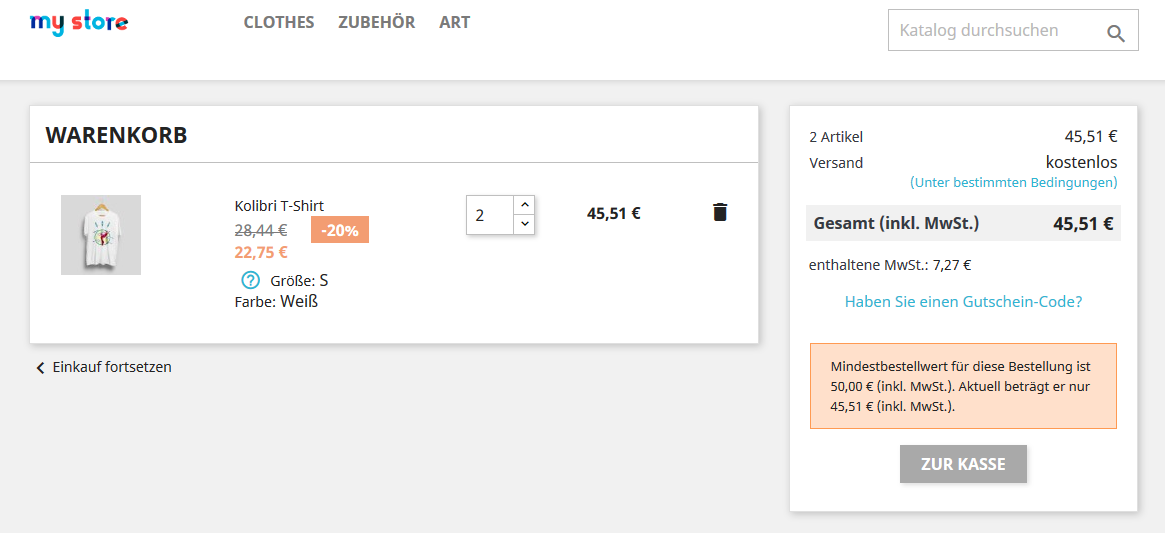Click back chevron beside Einkauf fortsetzen
Image resolution: width=1165 pixels, height=533 pixels.
40,368
